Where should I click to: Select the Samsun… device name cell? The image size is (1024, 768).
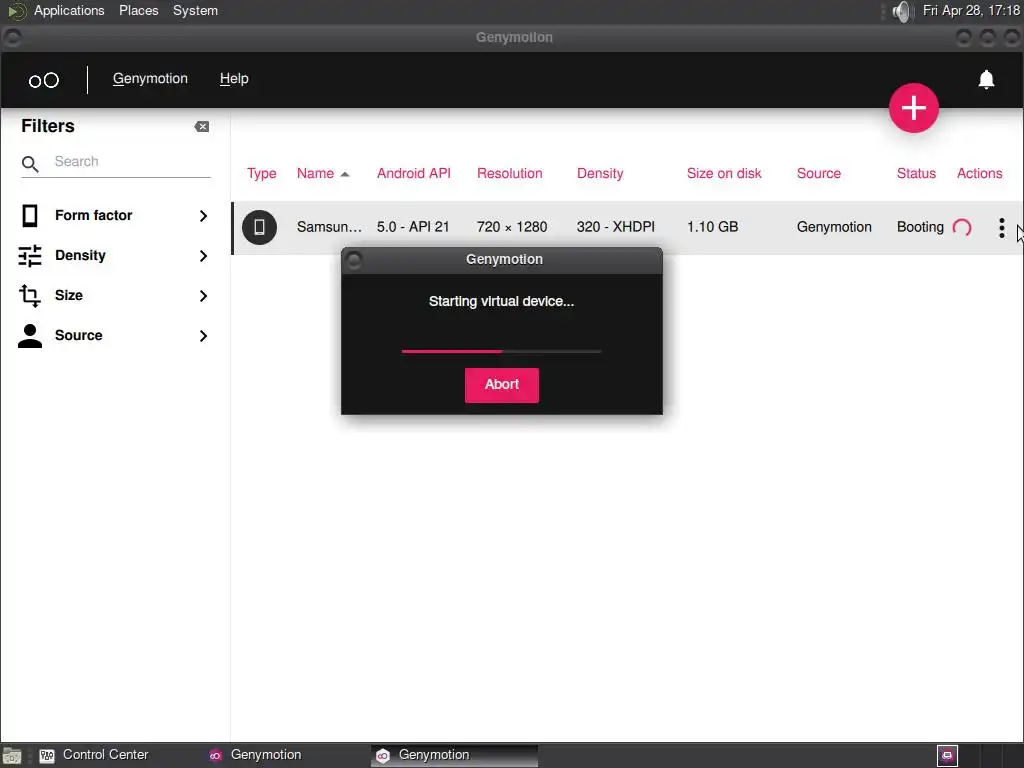[x=329, y=227]
